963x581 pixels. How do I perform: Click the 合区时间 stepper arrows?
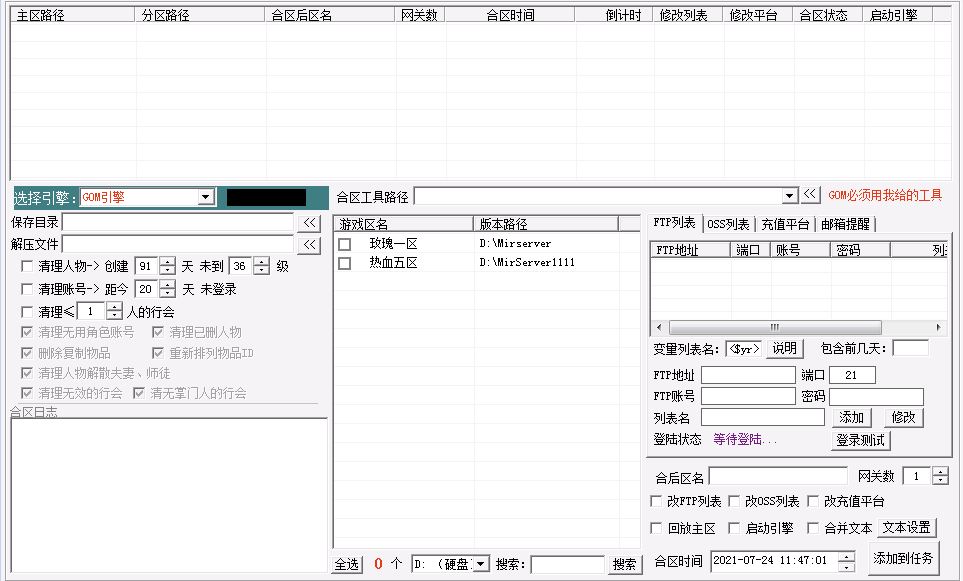[846, 560]
